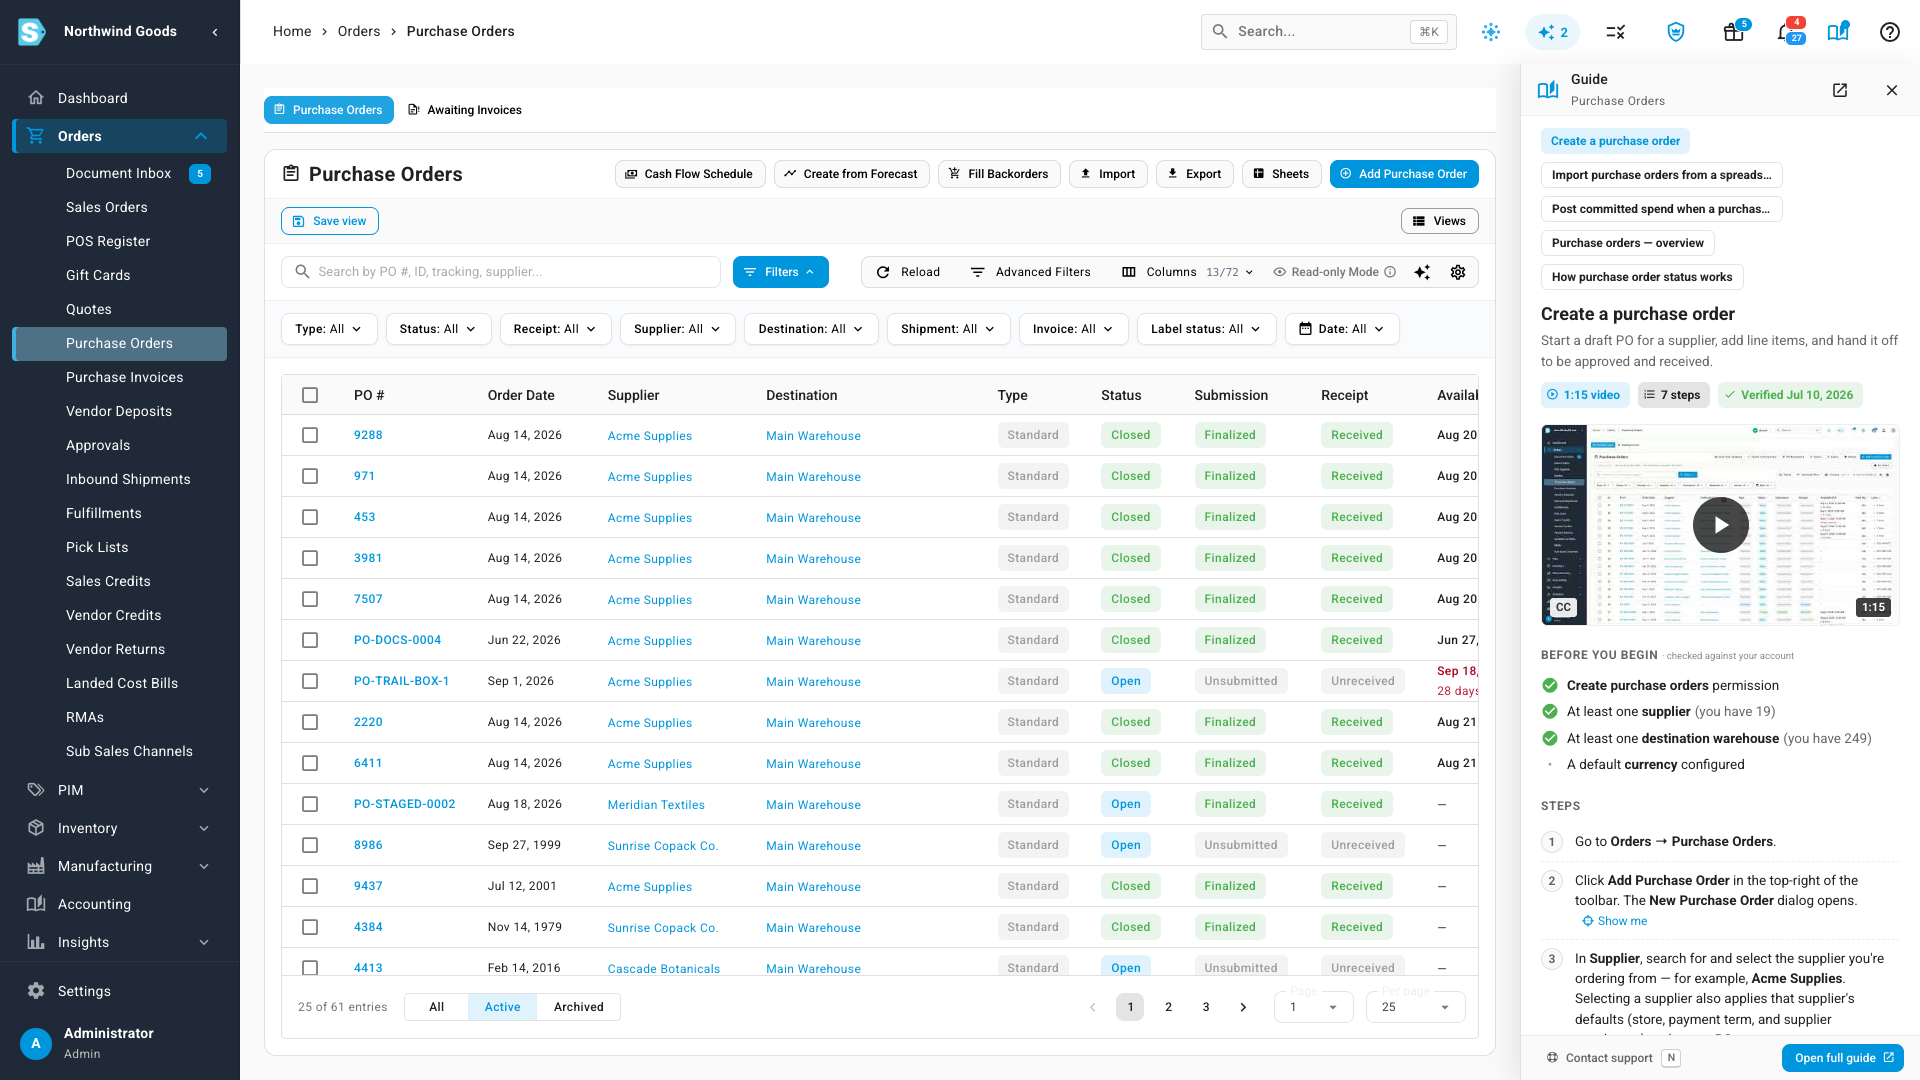Screen dimensions: 1920x1080
Task: Open Purchase Invoices in the sidebar
Action: click(x=124, y=377)
